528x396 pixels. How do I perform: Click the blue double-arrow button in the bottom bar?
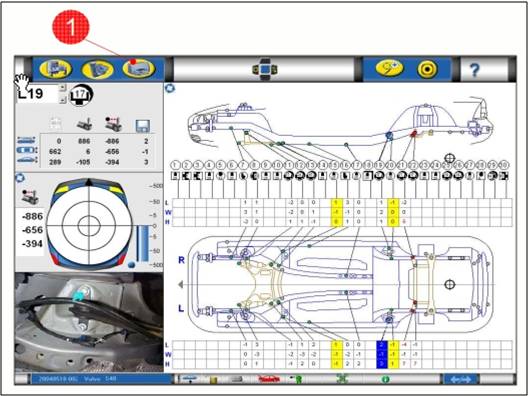pos(461,379)
